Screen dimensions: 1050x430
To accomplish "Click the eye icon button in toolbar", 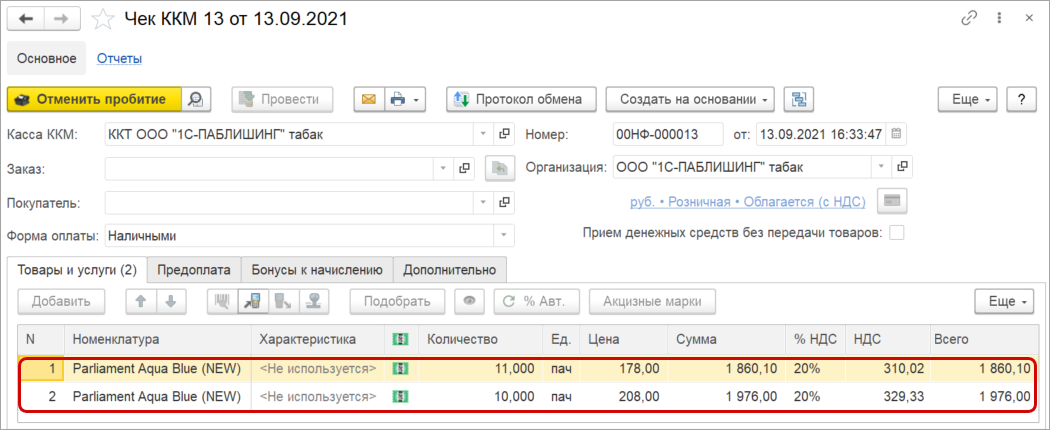I will tap(469, 301).
